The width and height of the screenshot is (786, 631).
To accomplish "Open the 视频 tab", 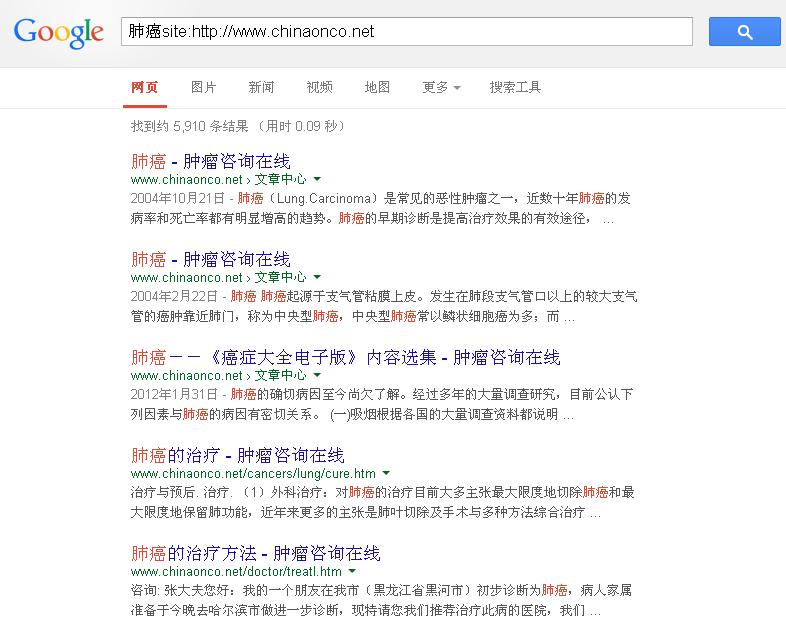I will coord(319,87).
